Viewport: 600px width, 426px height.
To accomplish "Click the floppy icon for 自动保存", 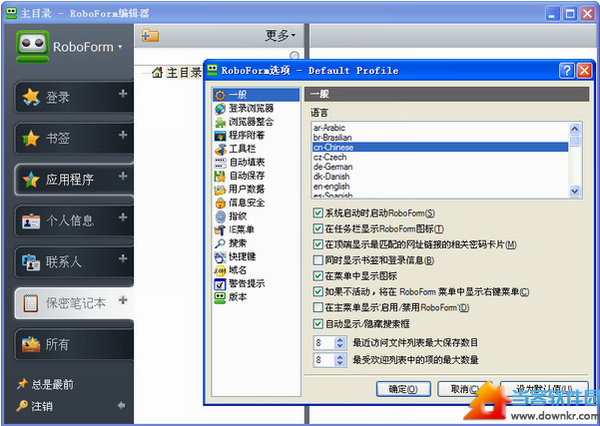I will (x=220, y=176).
